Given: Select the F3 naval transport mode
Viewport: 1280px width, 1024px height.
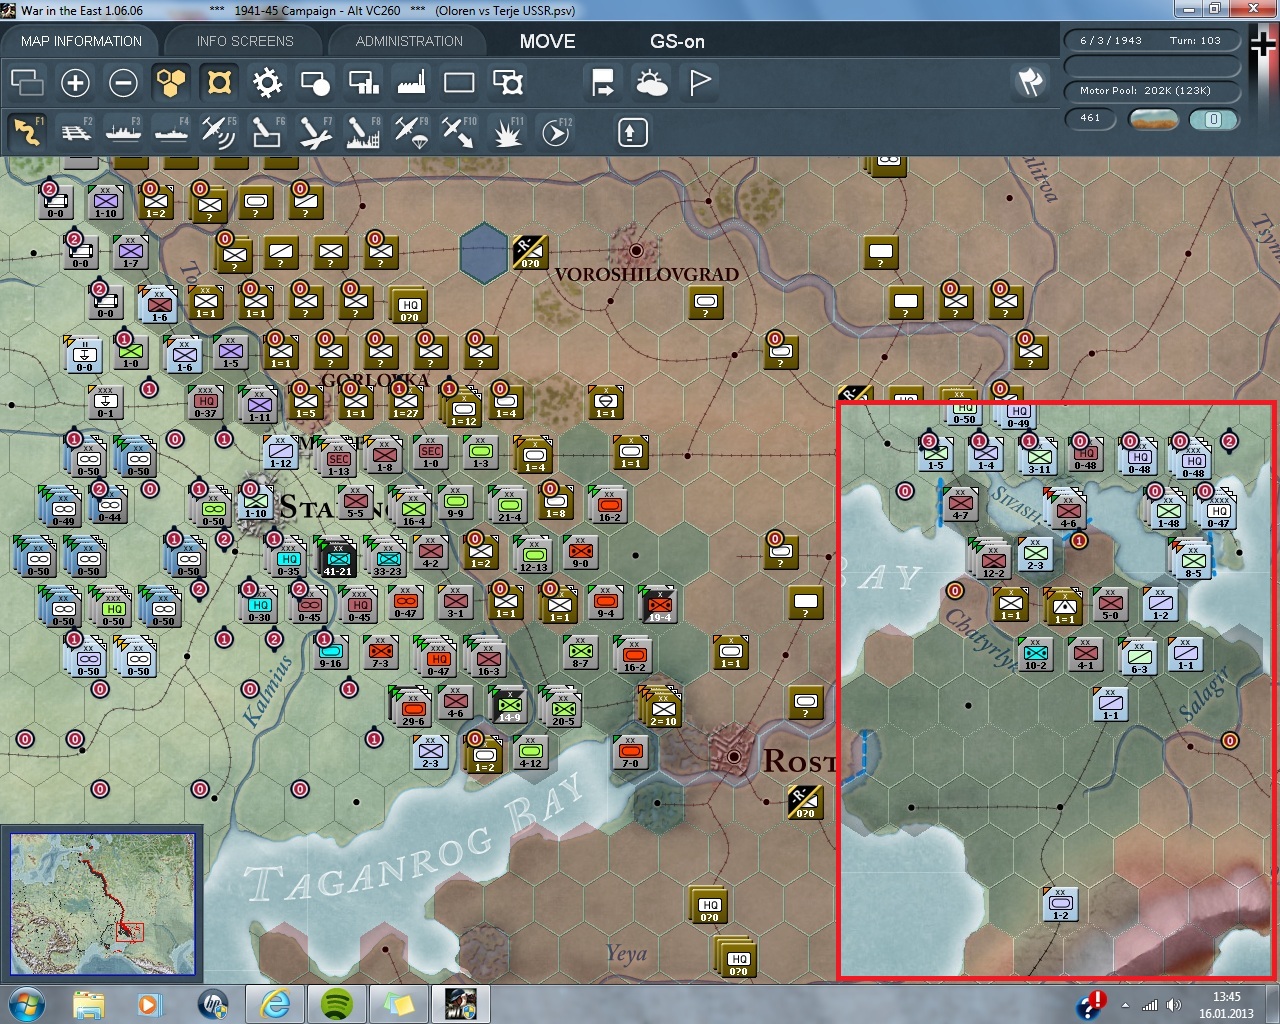Looking at the screenshot, I should tap(124, 132).
